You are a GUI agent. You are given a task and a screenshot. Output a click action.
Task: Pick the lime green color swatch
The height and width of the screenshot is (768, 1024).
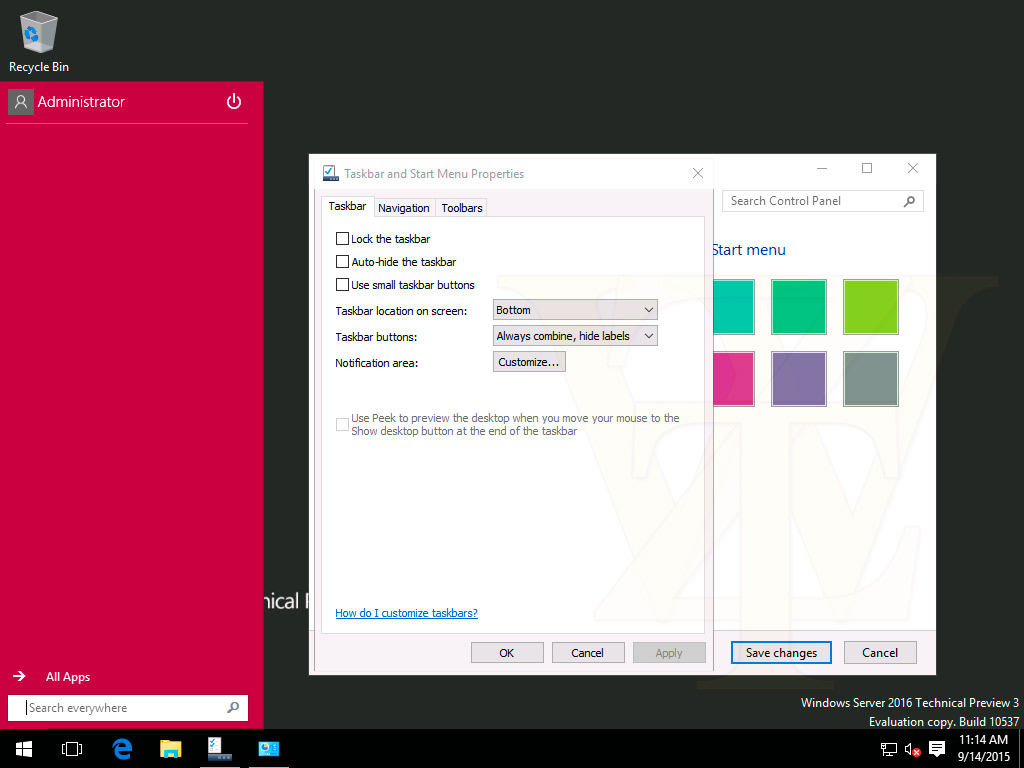tap(870, 307)
